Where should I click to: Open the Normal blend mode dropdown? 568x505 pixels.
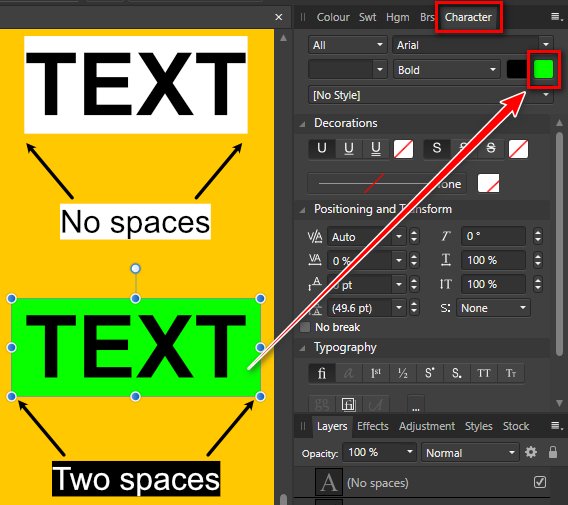(x=470, y=453)
